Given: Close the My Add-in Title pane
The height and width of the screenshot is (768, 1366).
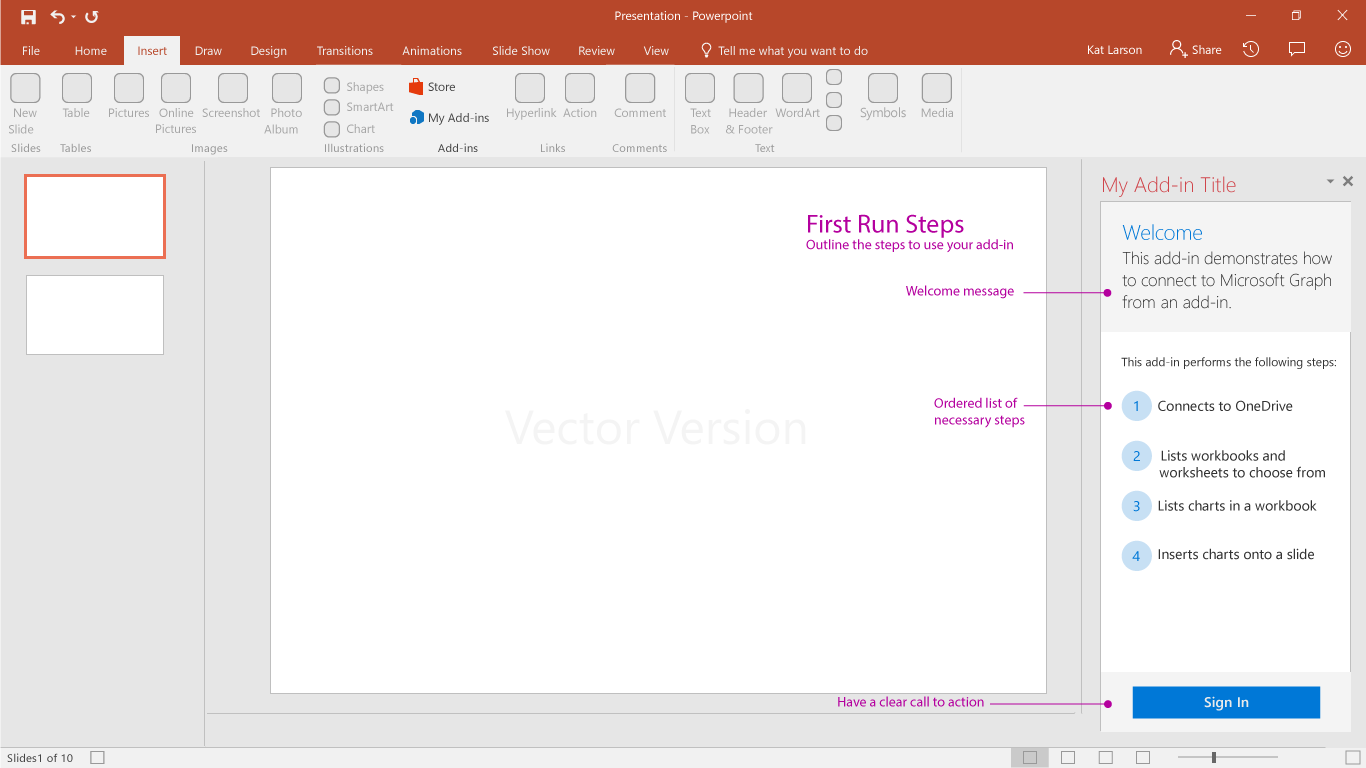Looking at the screenshot, I should 1348,181.
